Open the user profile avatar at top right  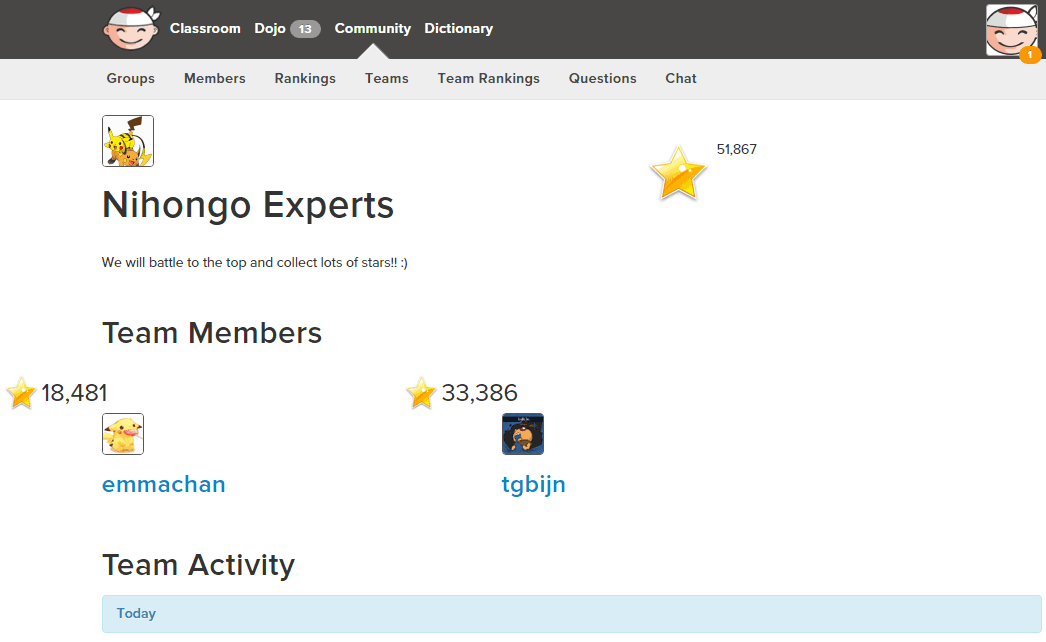click(1011, 31)
